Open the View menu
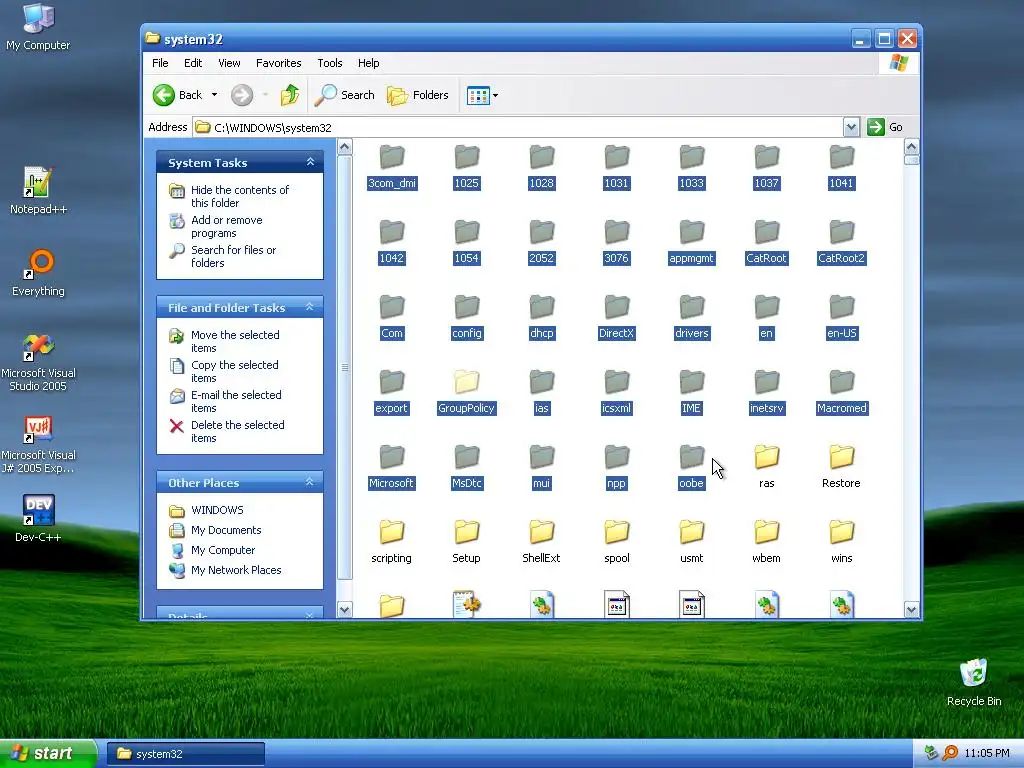Viewport: 1024px width, 768px height. (229, 63)
